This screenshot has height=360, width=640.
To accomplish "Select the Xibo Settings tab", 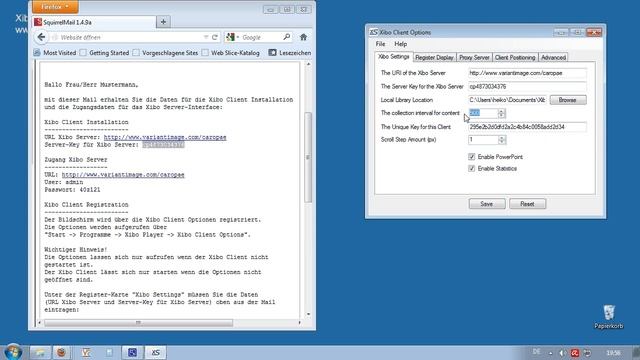I will [x=393, y=57].
